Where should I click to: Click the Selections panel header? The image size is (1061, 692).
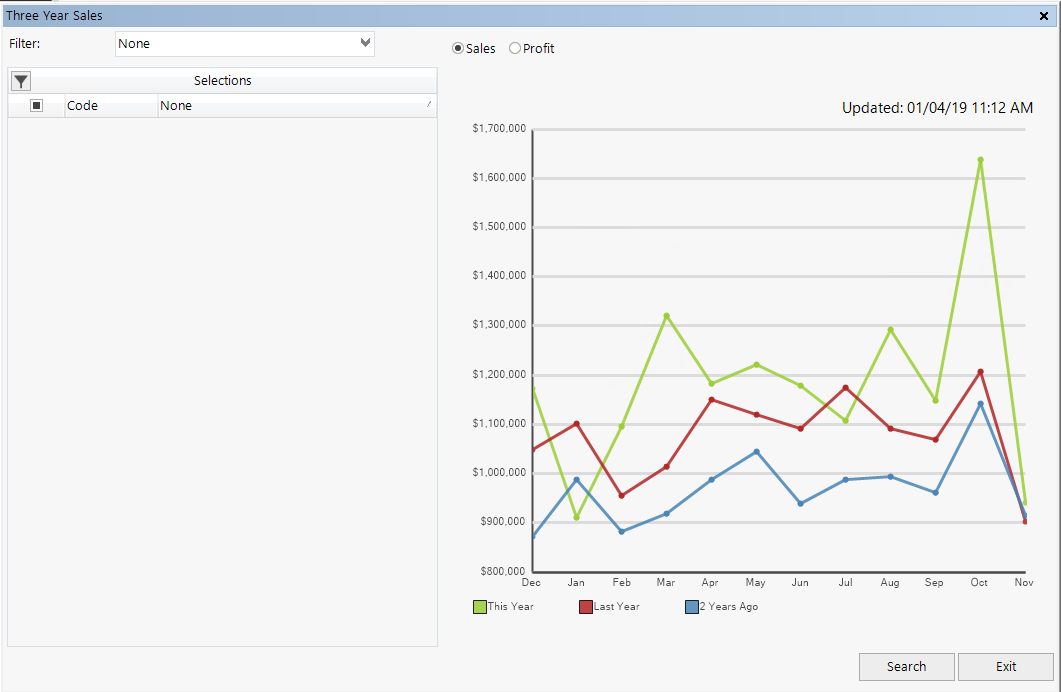(x=222, y=80)
